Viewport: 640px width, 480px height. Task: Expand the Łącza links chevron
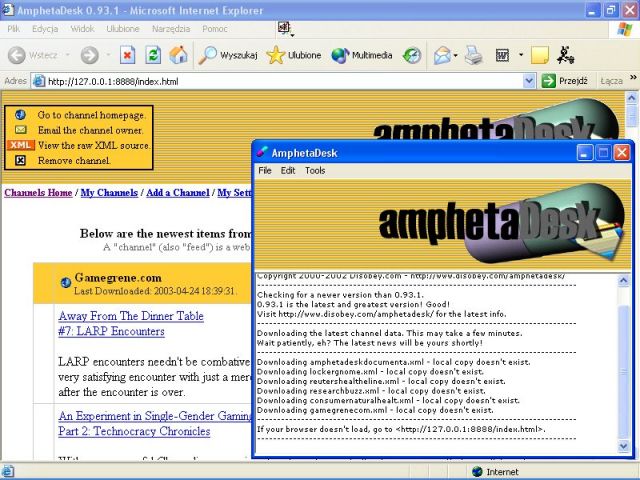pyautogui.click(x=633, y=78)
